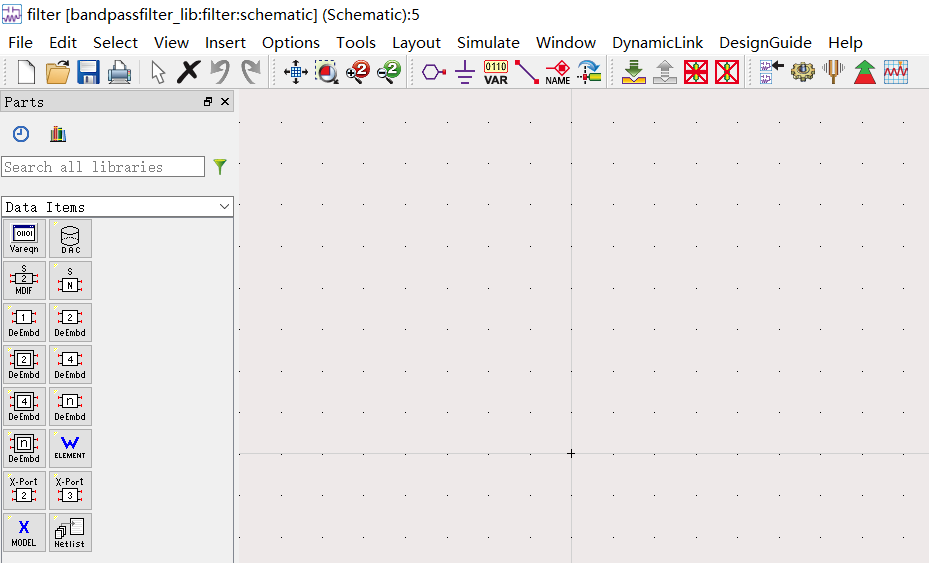
Task: Insert a VAR variable equation
Action: [496, 72]
